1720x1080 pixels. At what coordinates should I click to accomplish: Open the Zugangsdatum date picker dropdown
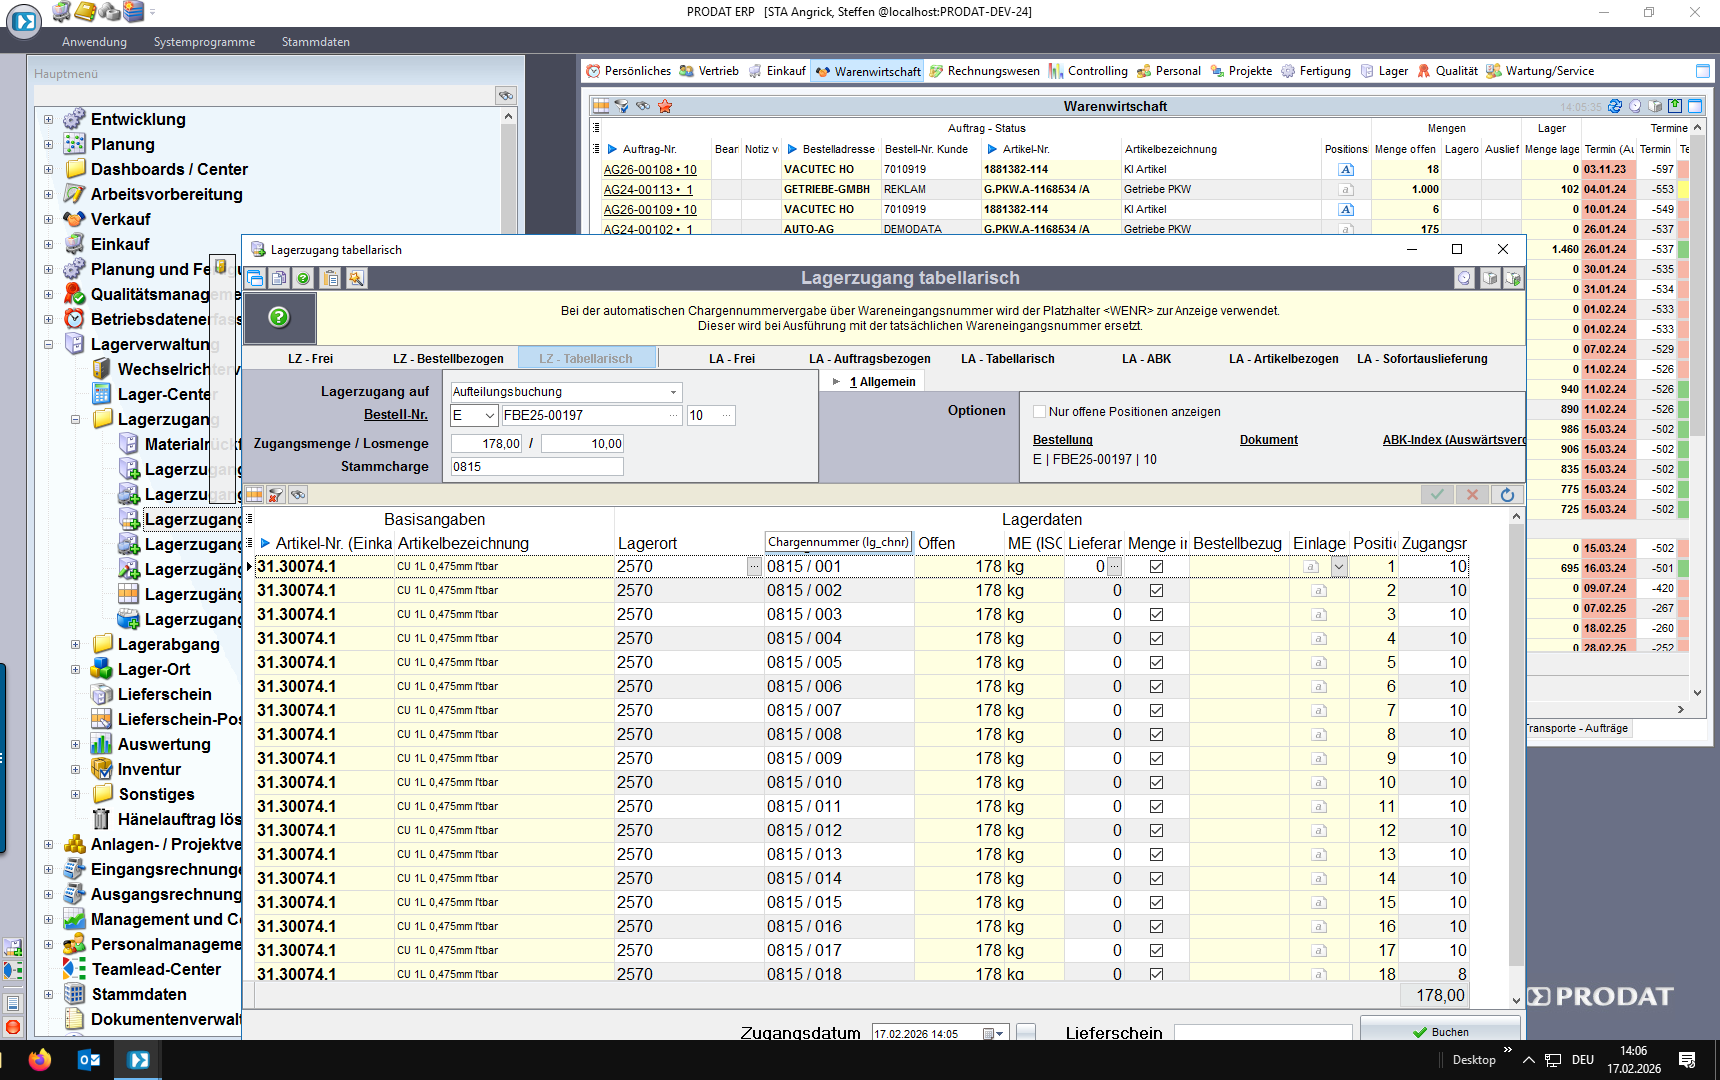pyautogui.click(x=999, y=1034)
